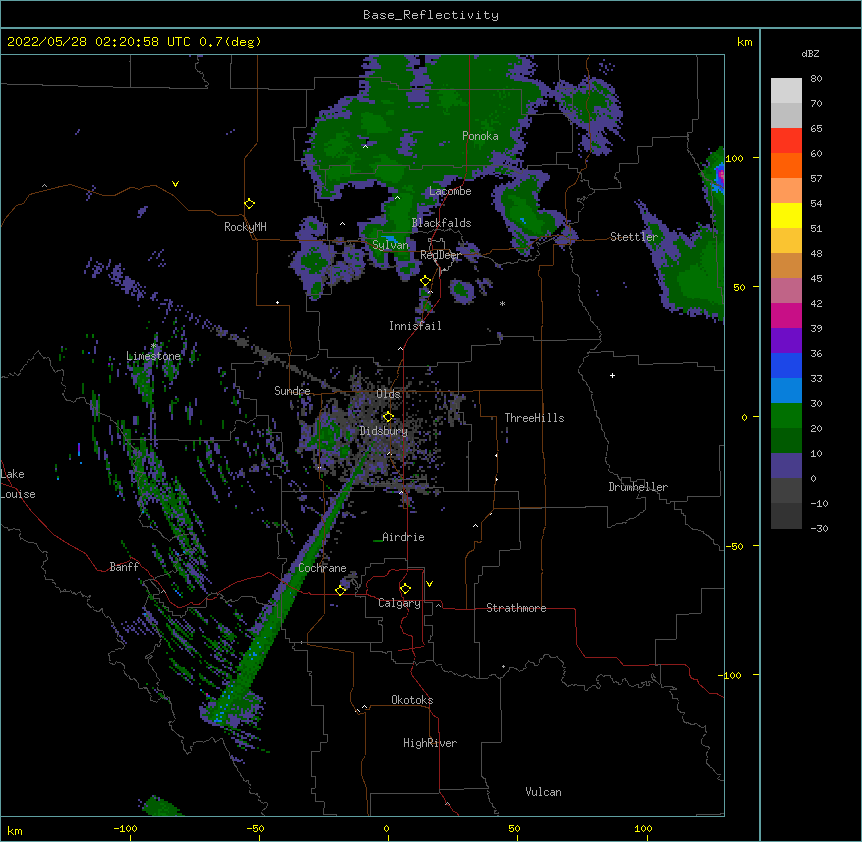The image size is (862, 842).
Task: Click the Cochrane label
Action: (x=322, y=568)
